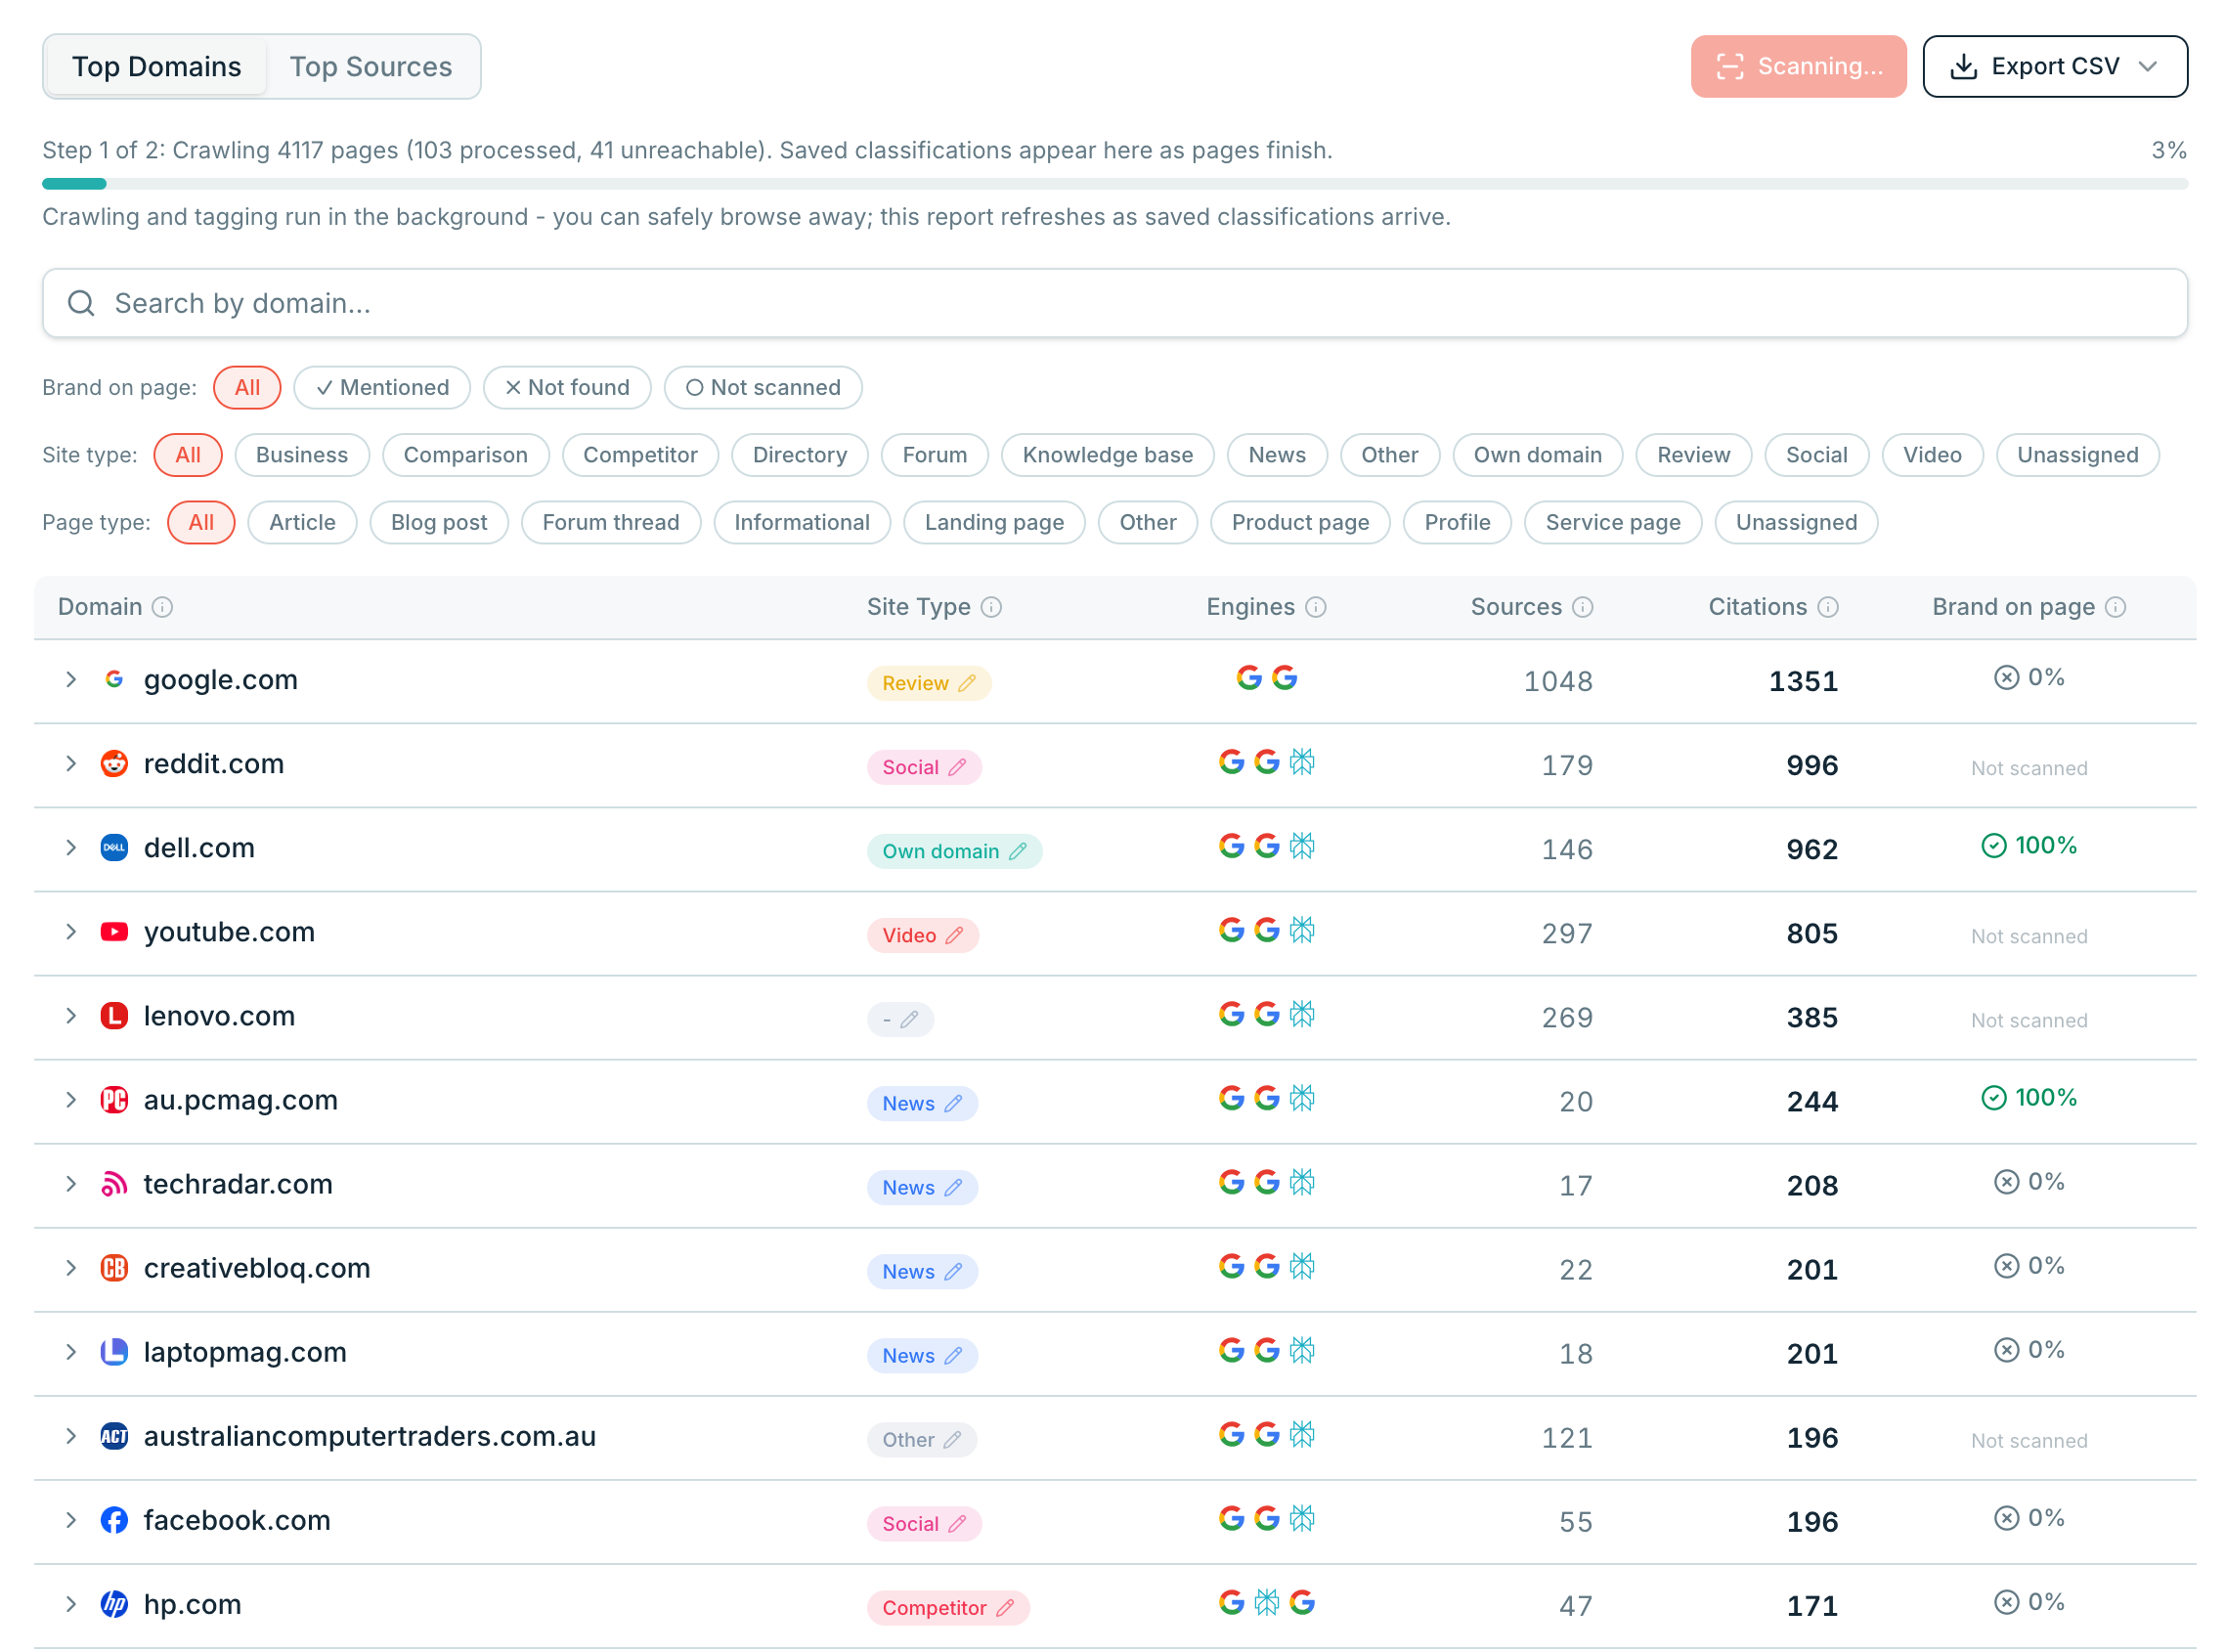This screenshot has width=2225, height=1652.
Task: Filter site type by Knowledge base
Action: (1107, 455)
